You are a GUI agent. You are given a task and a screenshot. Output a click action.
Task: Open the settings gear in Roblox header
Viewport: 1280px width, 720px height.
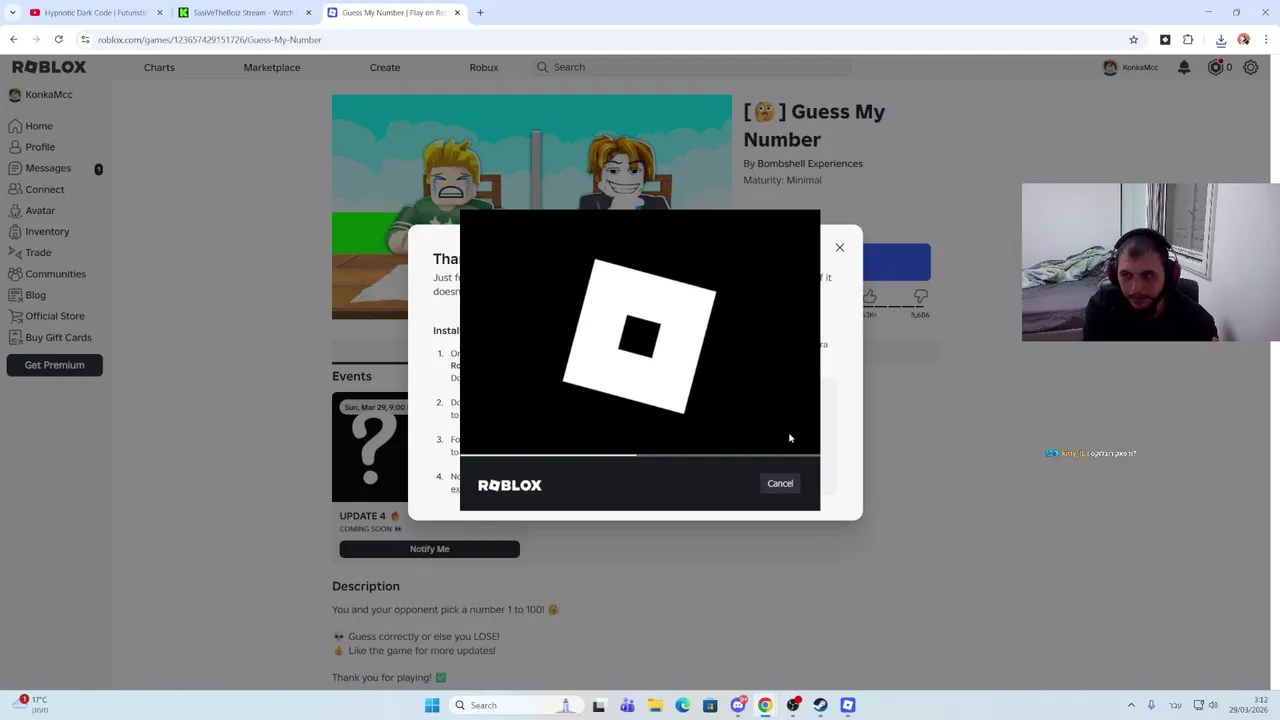1250,67
